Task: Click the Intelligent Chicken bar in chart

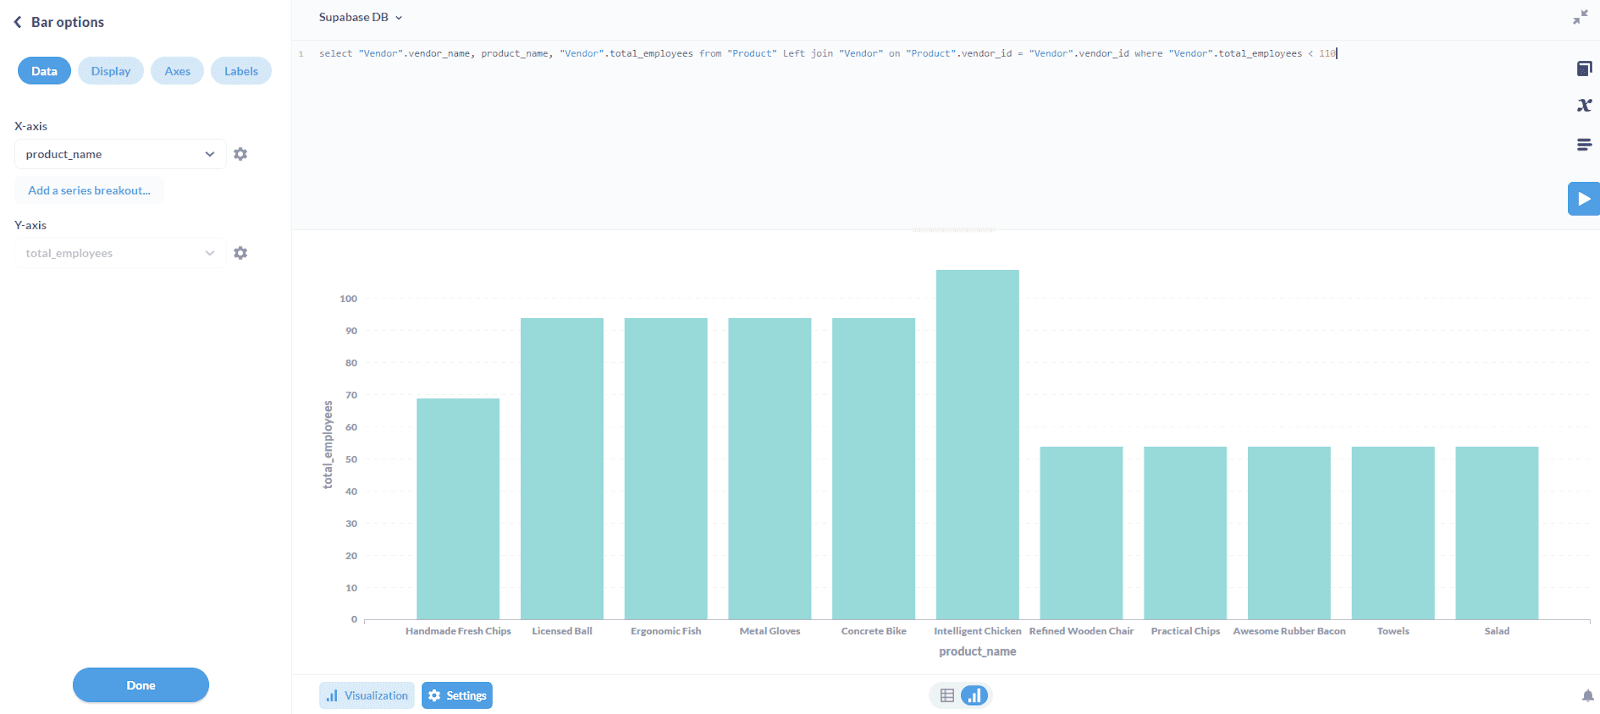Action: click(977, 445)
